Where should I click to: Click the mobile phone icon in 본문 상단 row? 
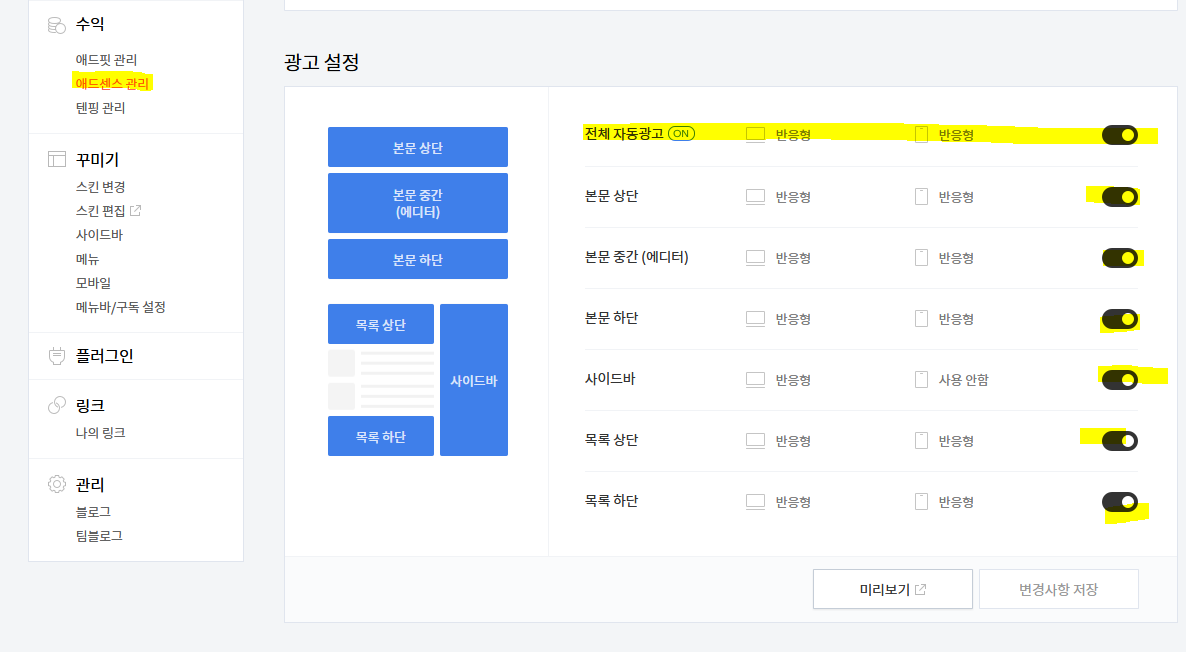pos(921,197)
